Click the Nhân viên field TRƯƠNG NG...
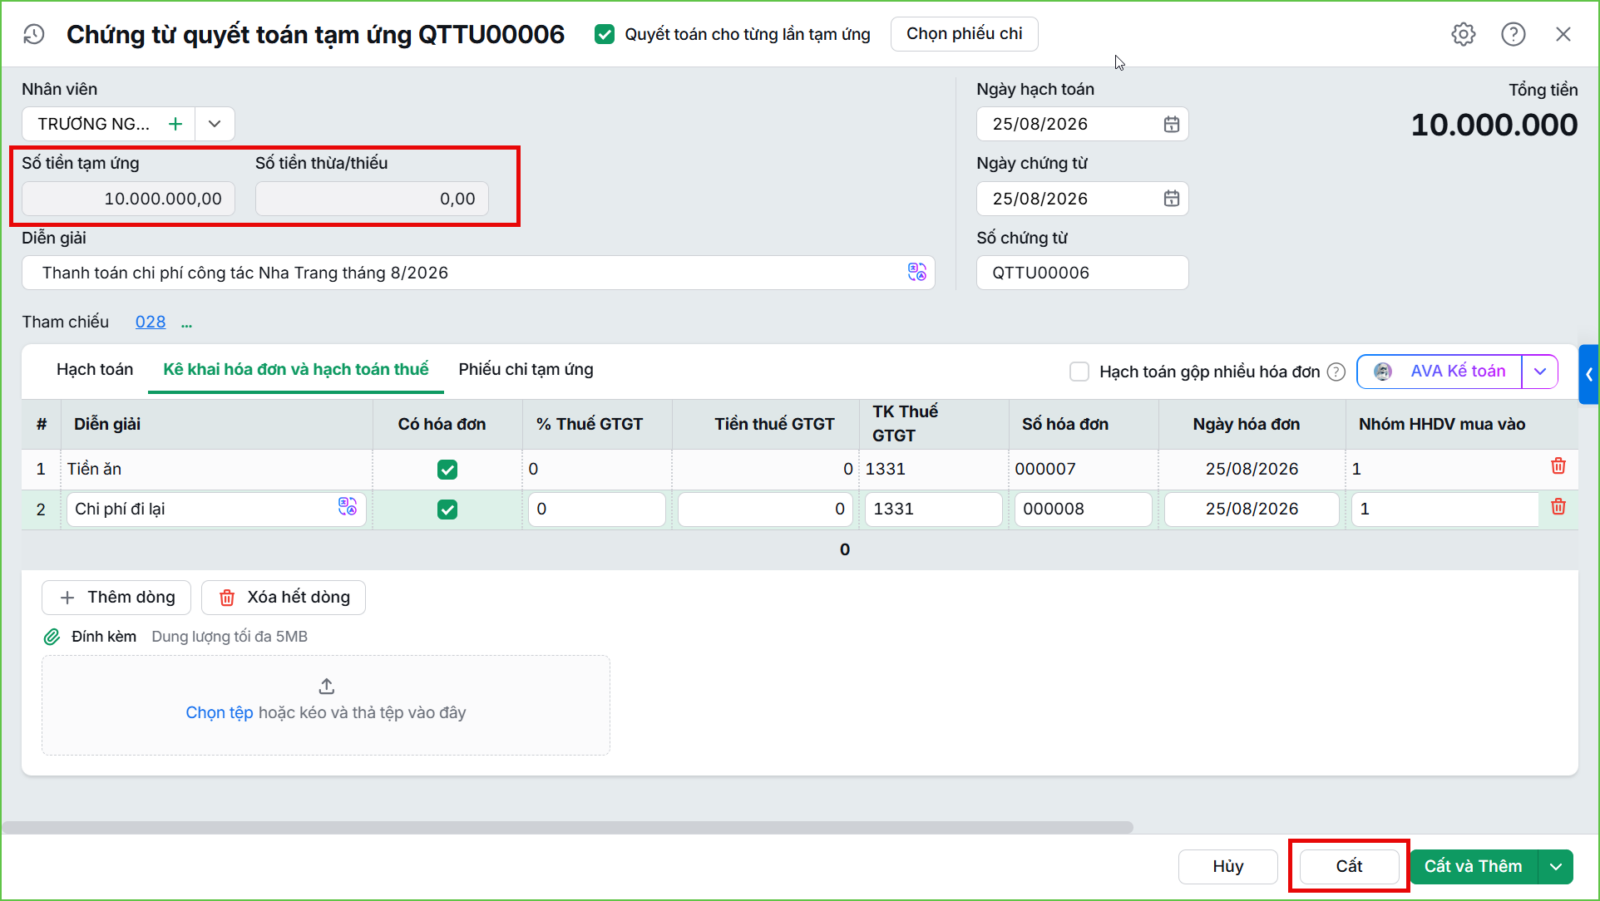This screenshot has width=1600, height=901. [92, 124]
